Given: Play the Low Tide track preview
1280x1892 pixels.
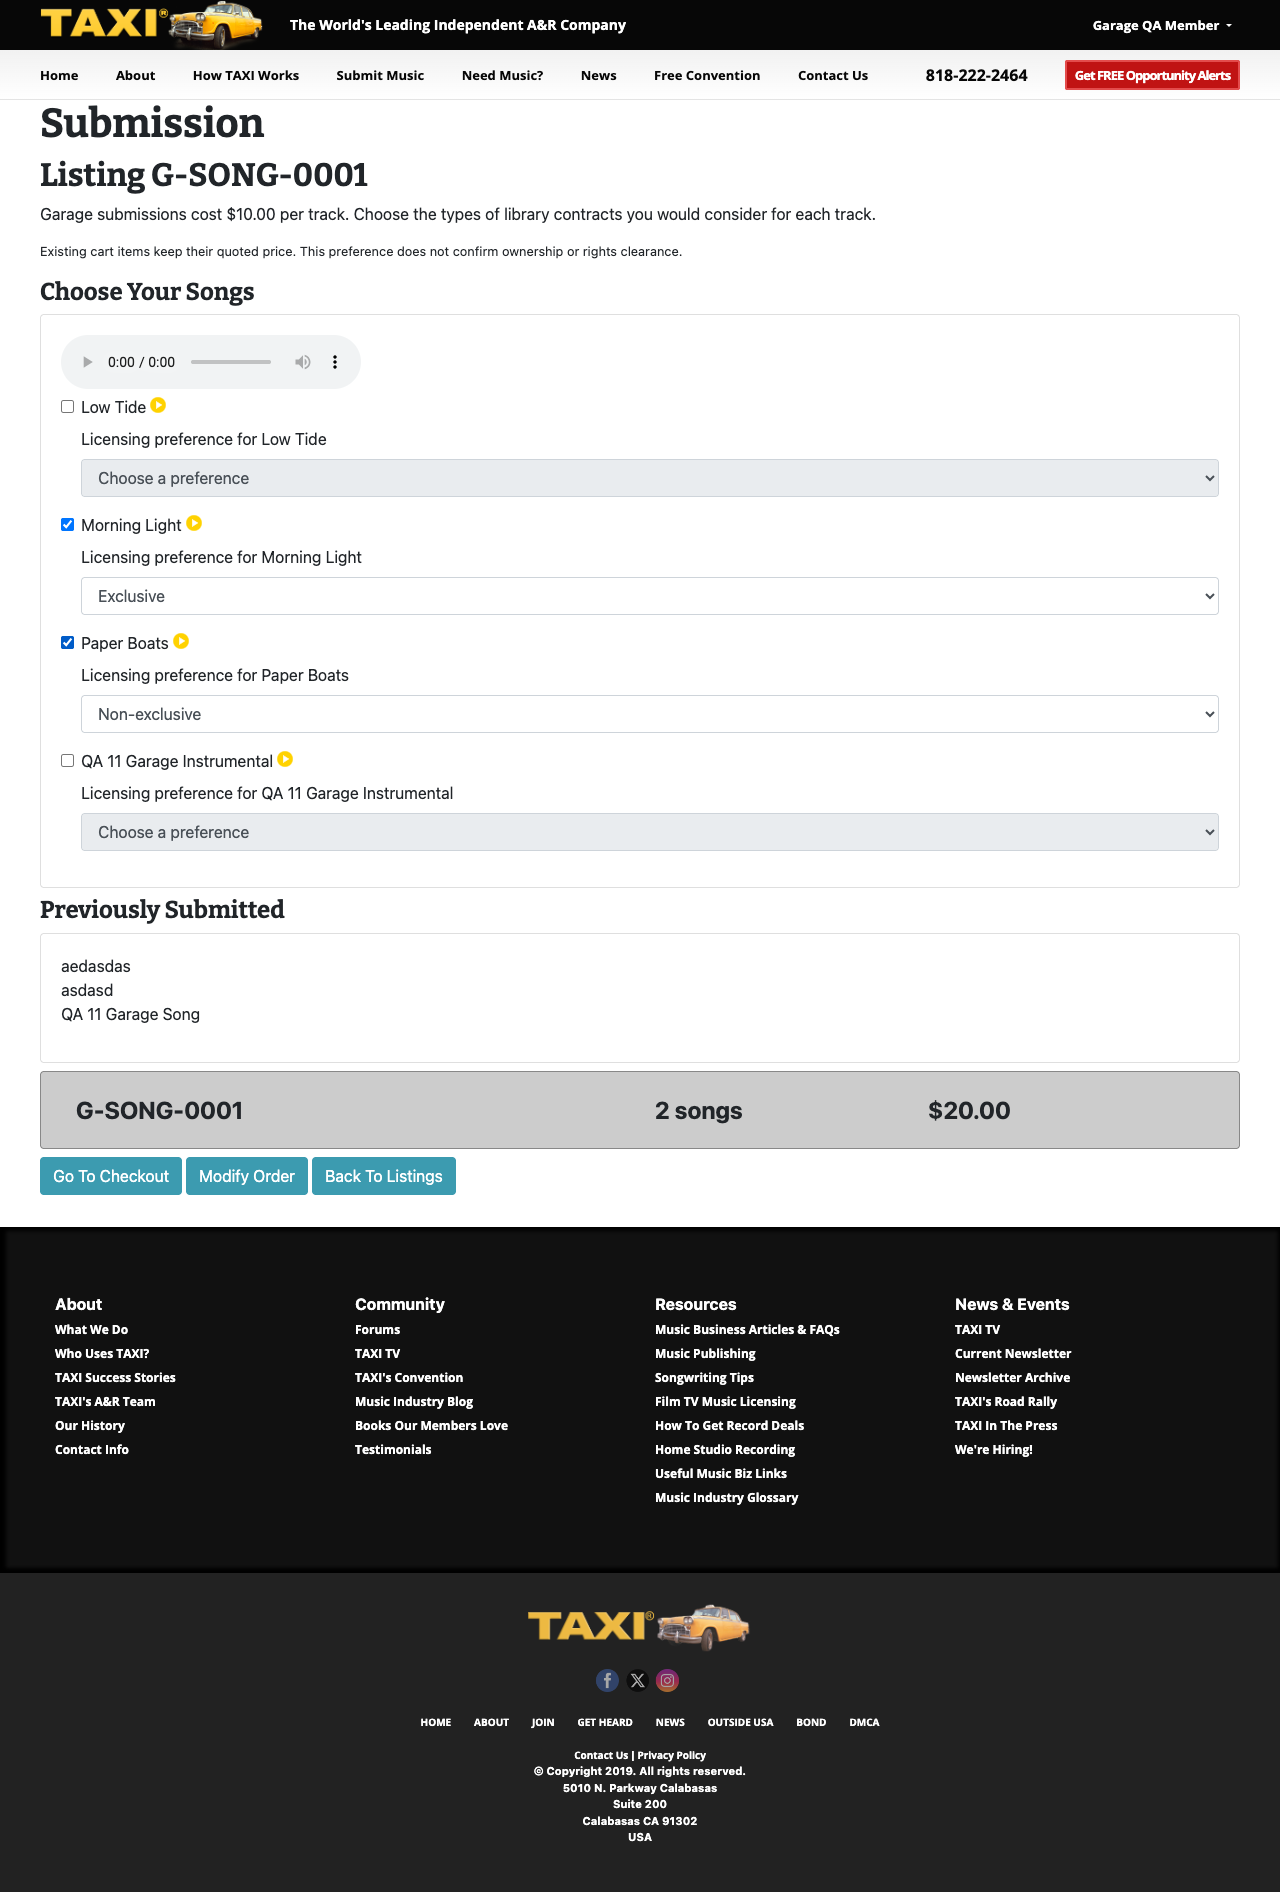Looking at the screenshot, I should tap(158, 406).
